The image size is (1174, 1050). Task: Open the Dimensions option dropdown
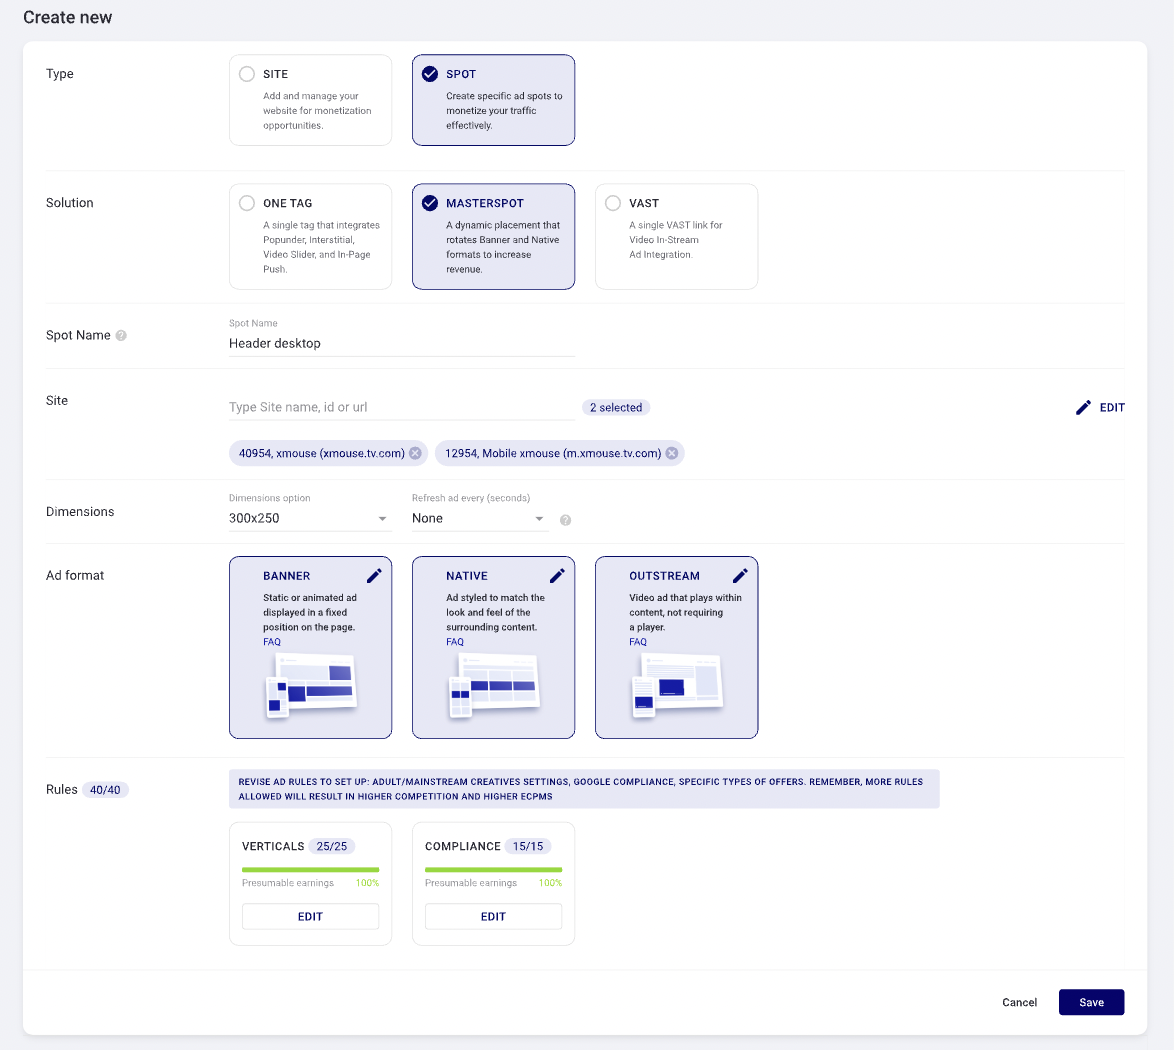[x=309, y=519]
